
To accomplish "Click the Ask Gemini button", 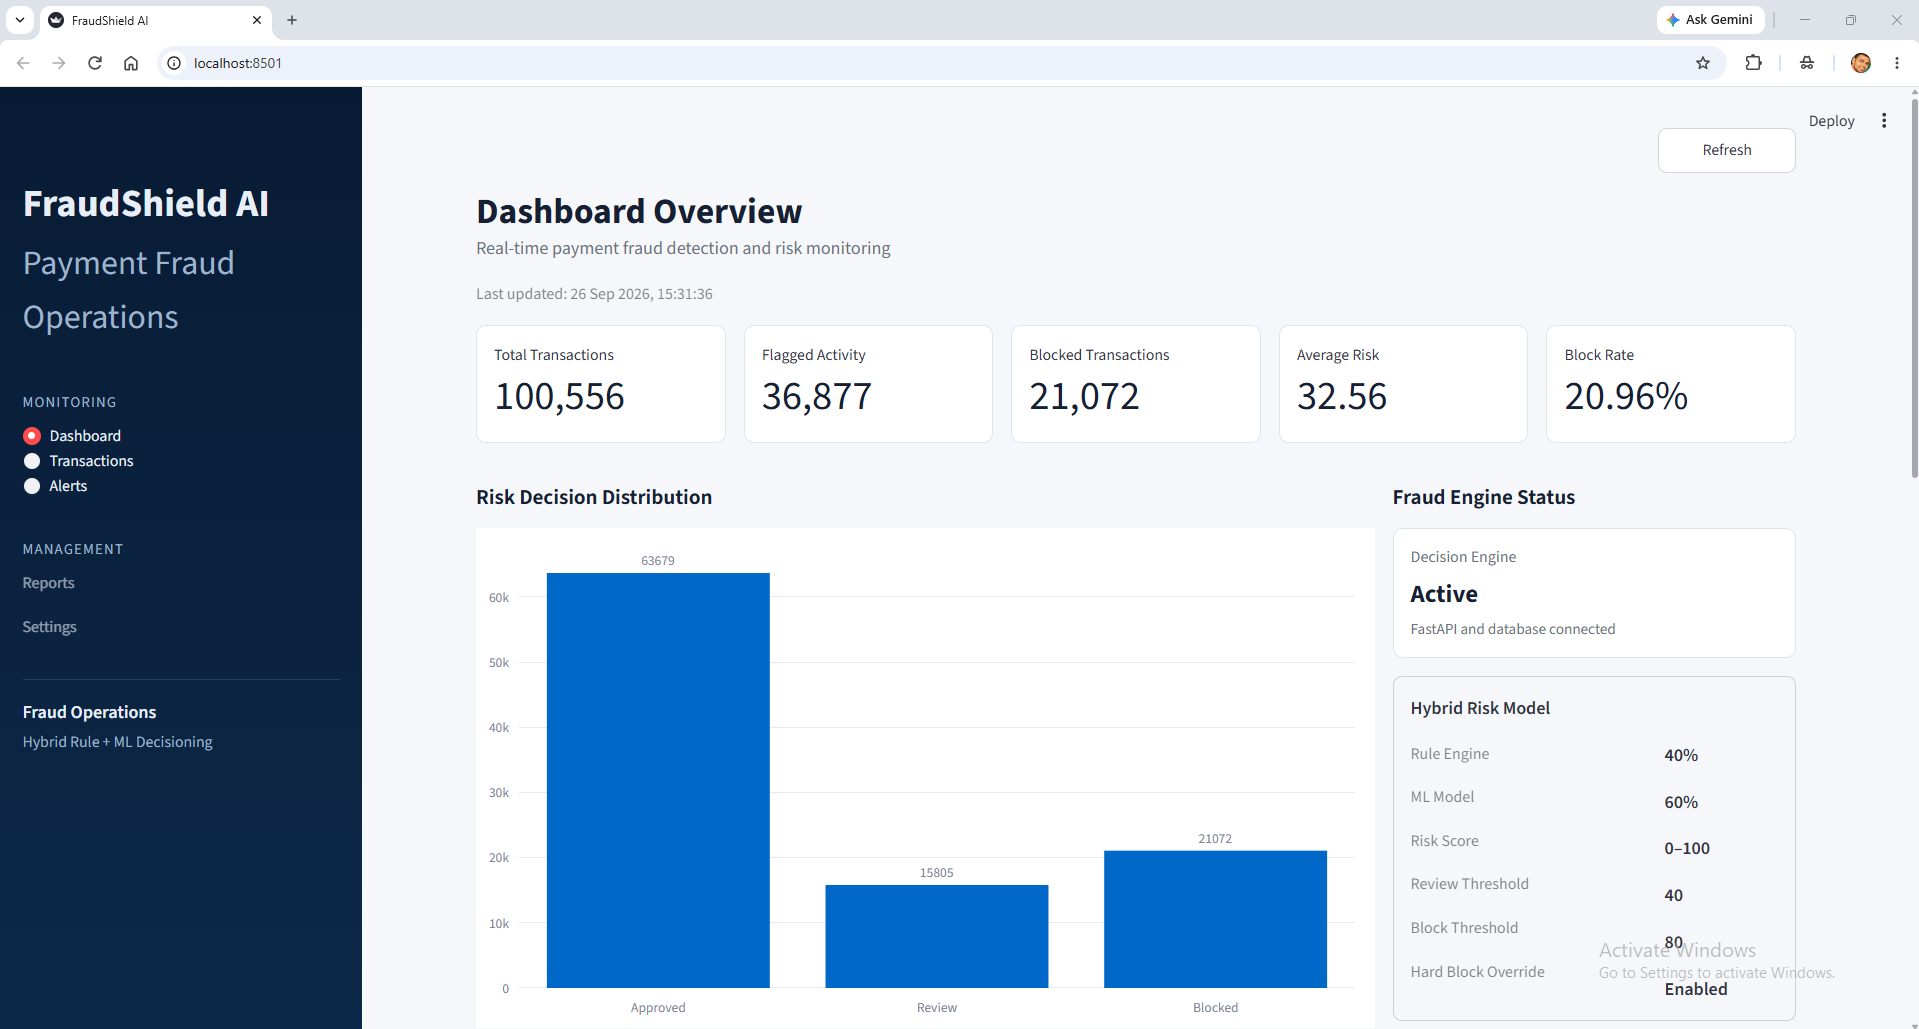I will pos(1711,20).
